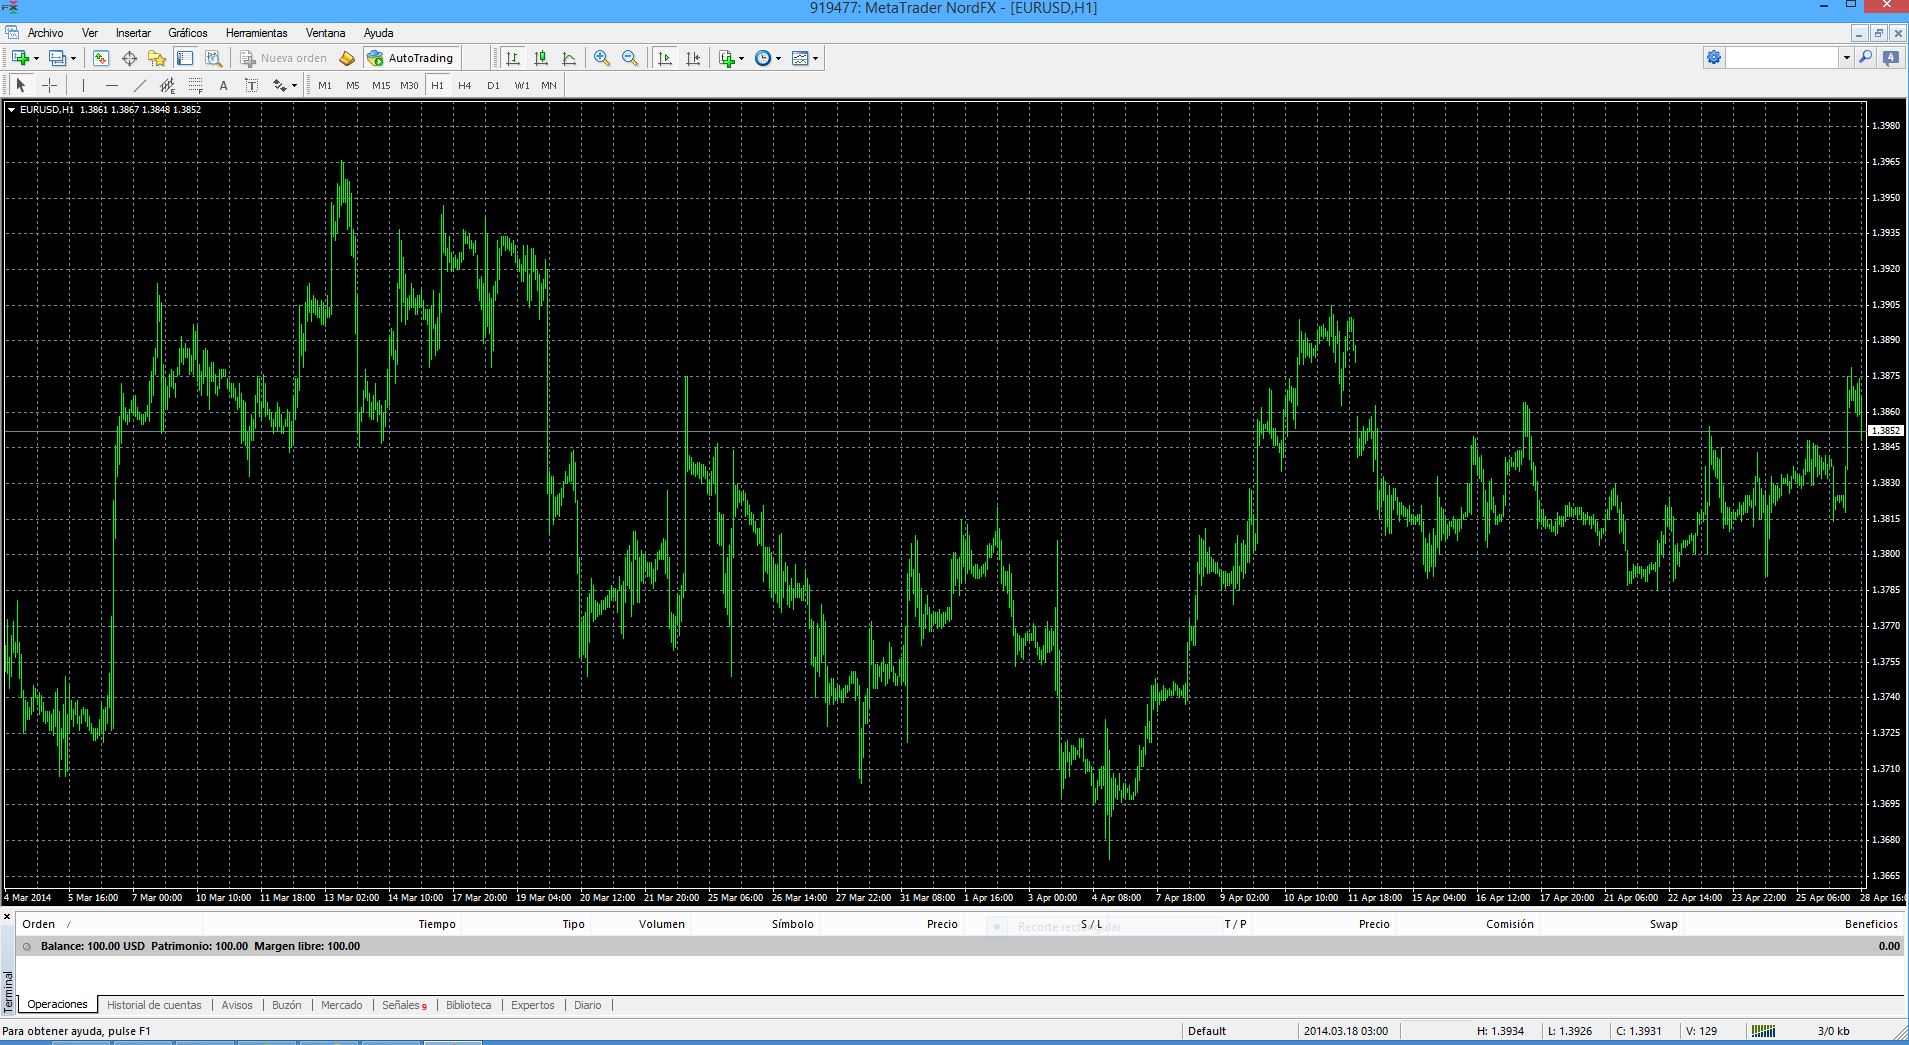Click the MetaEditor gold book icon
Screen dimensions: 1909x1045
(x=347, y=58)
